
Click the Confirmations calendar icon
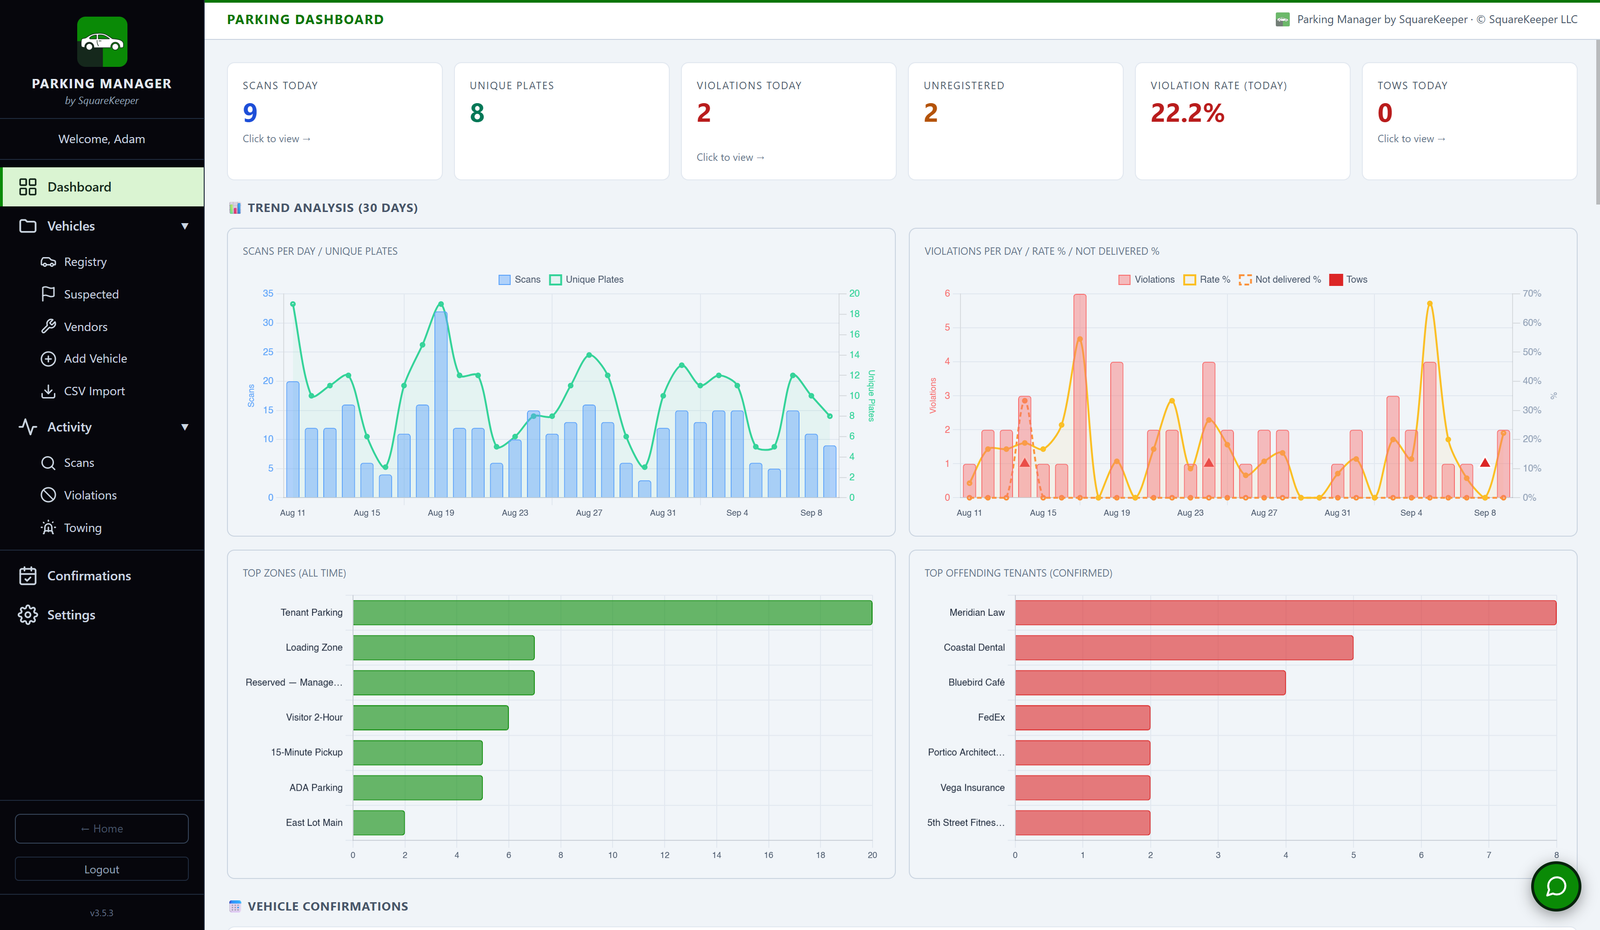28,576
